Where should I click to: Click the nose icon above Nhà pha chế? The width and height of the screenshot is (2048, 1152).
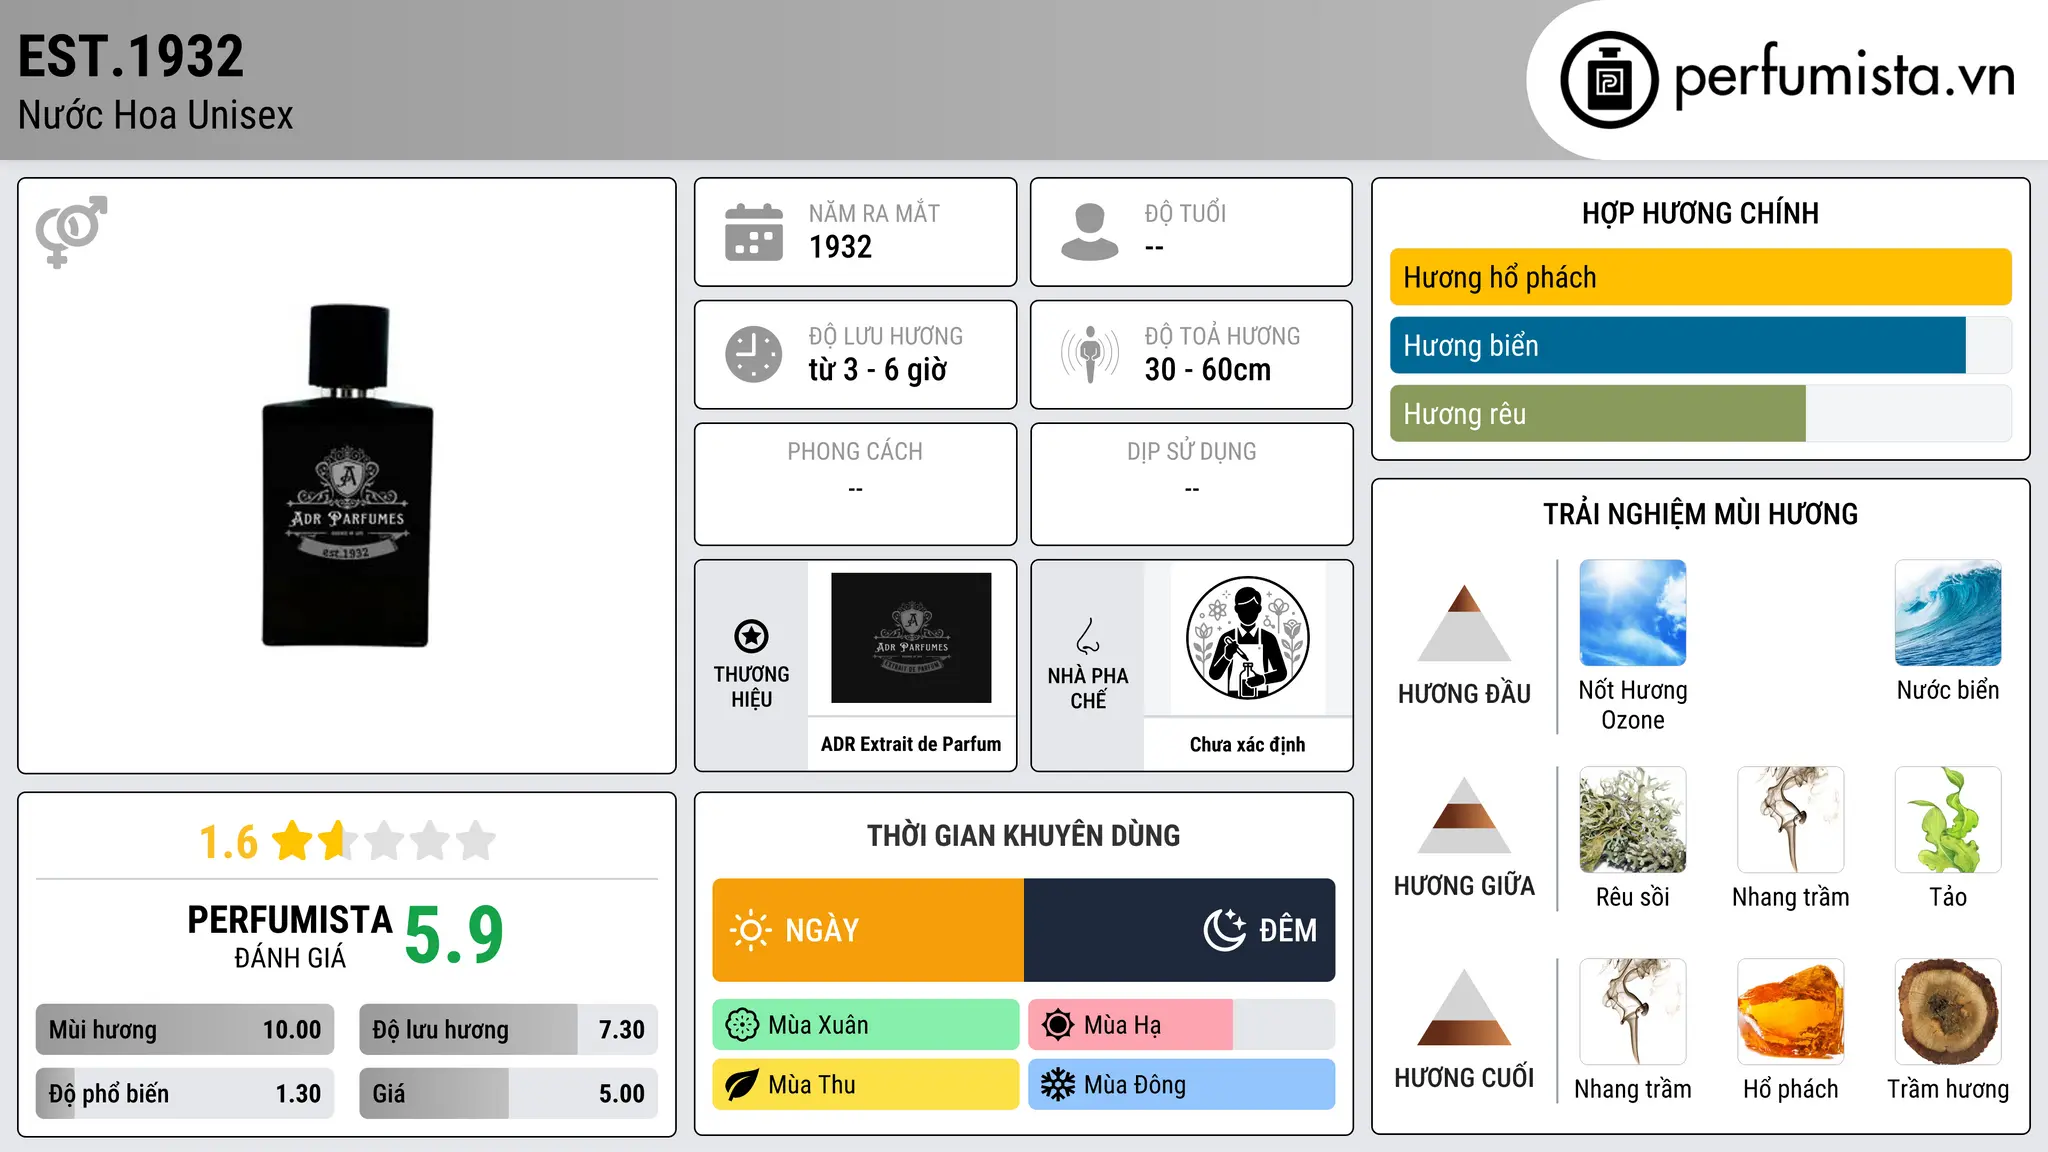point(1088,635)
